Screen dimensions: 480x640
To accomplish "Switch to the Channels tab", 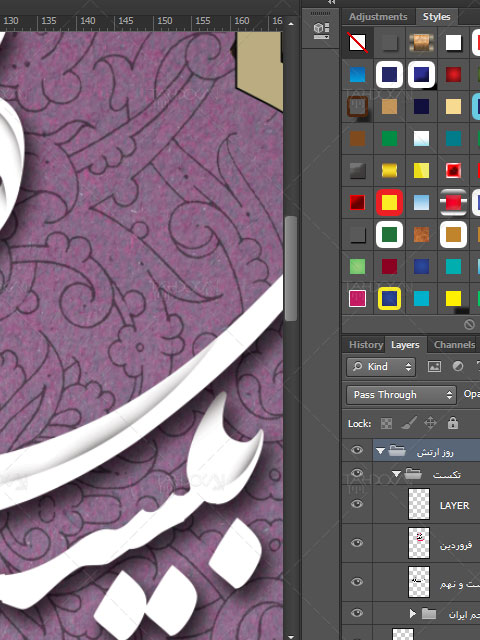I will 454,345.
